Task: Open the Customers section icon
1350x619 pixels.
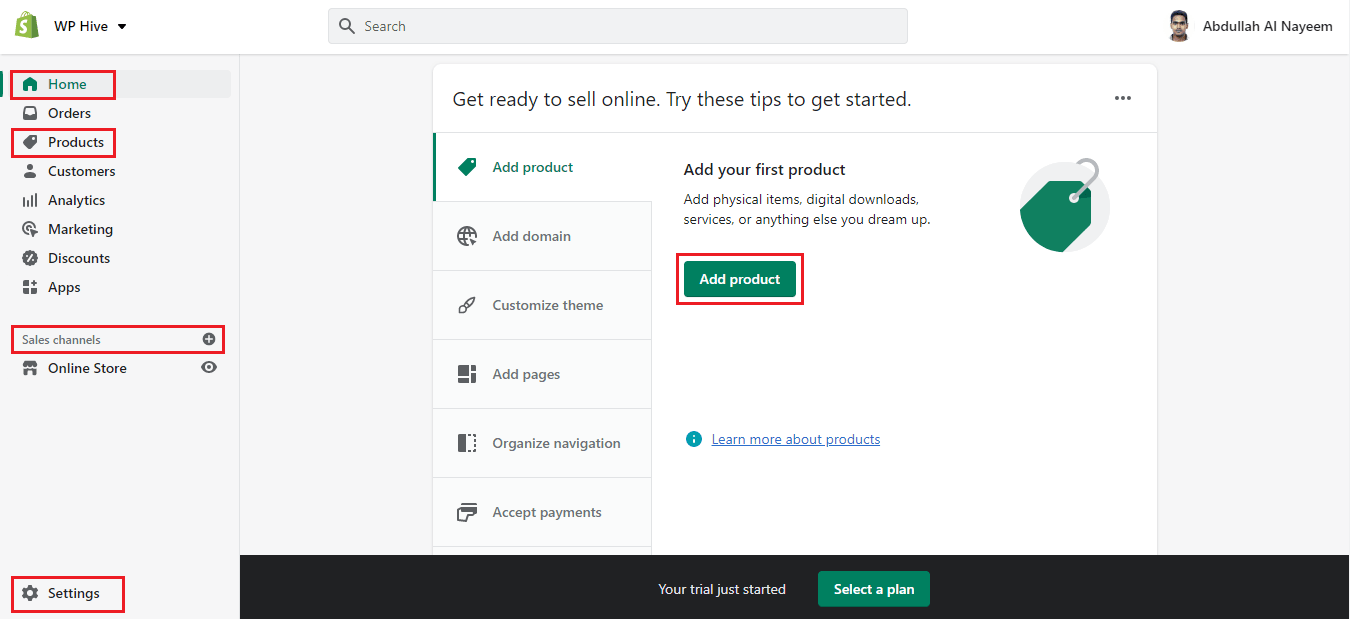Action: [x=30, y=171]
